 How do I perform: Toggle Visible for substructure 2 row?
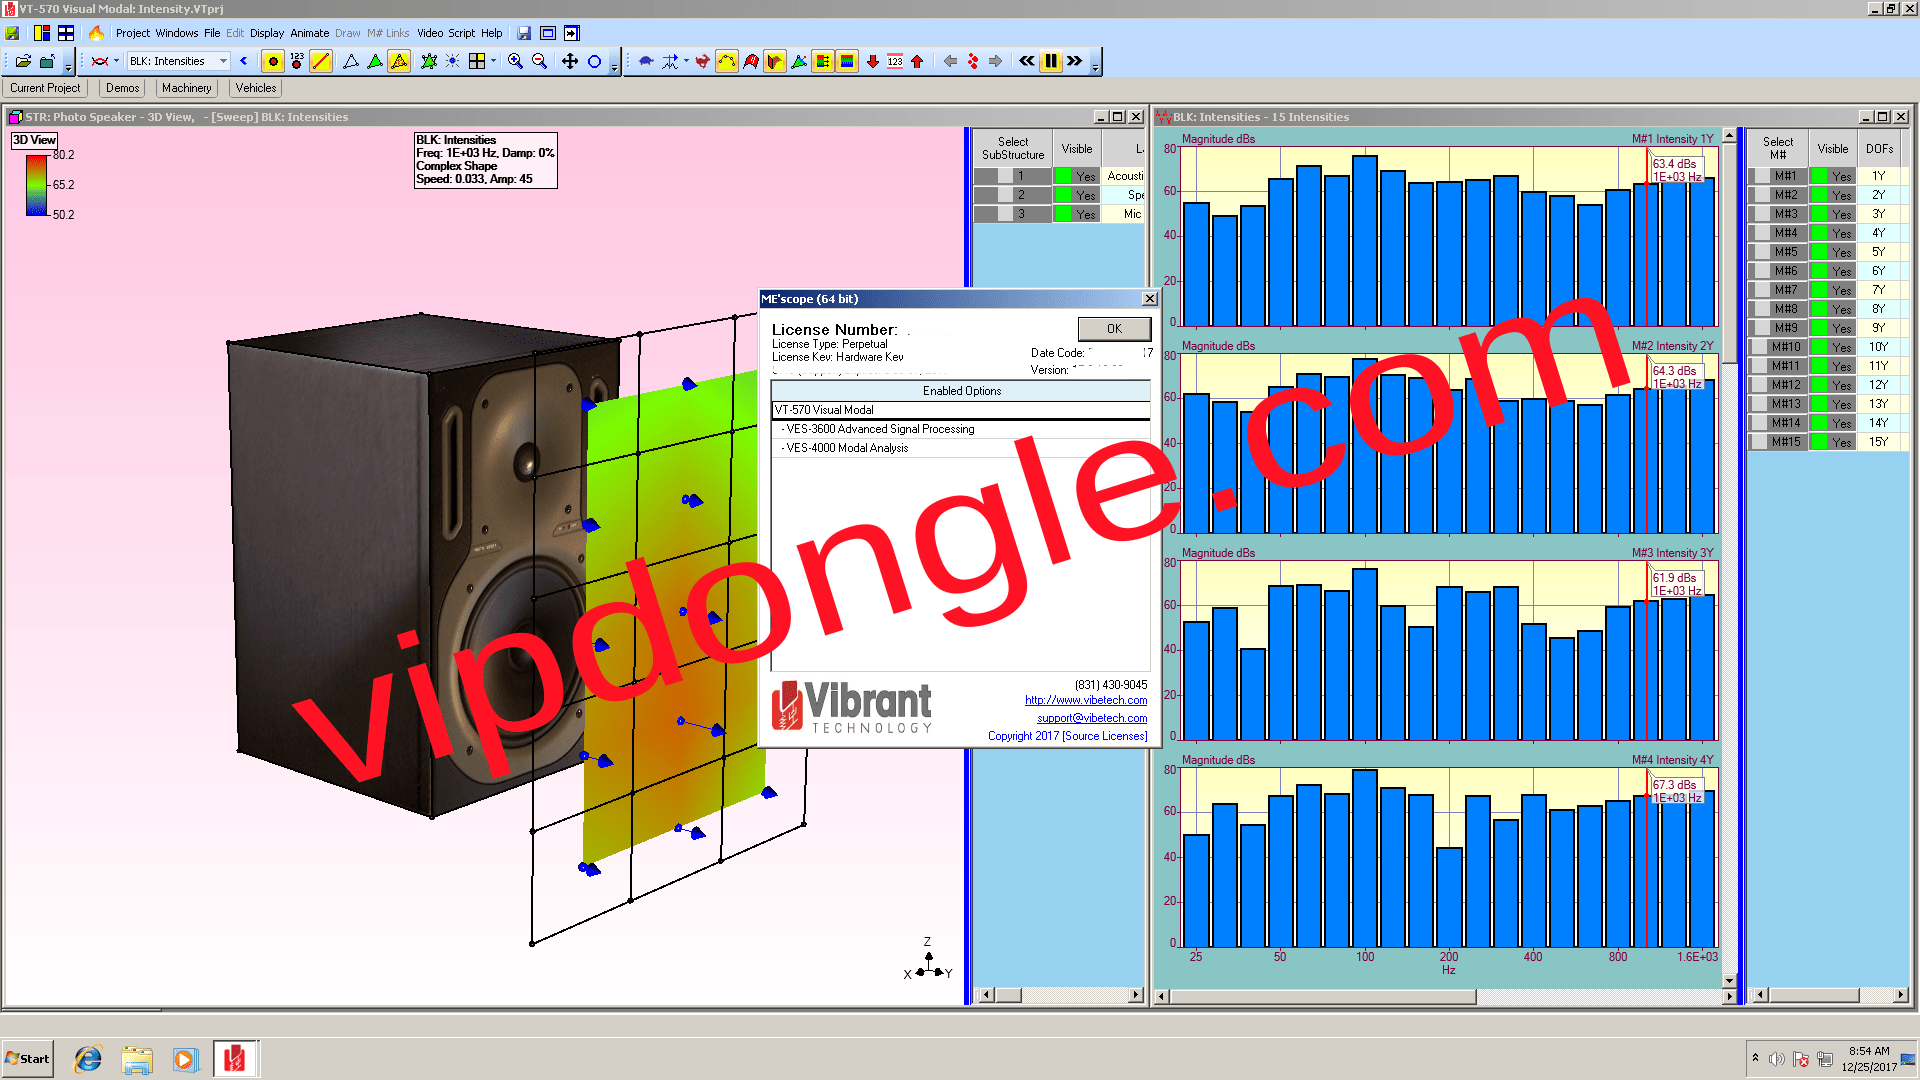tap(1077, 195)
